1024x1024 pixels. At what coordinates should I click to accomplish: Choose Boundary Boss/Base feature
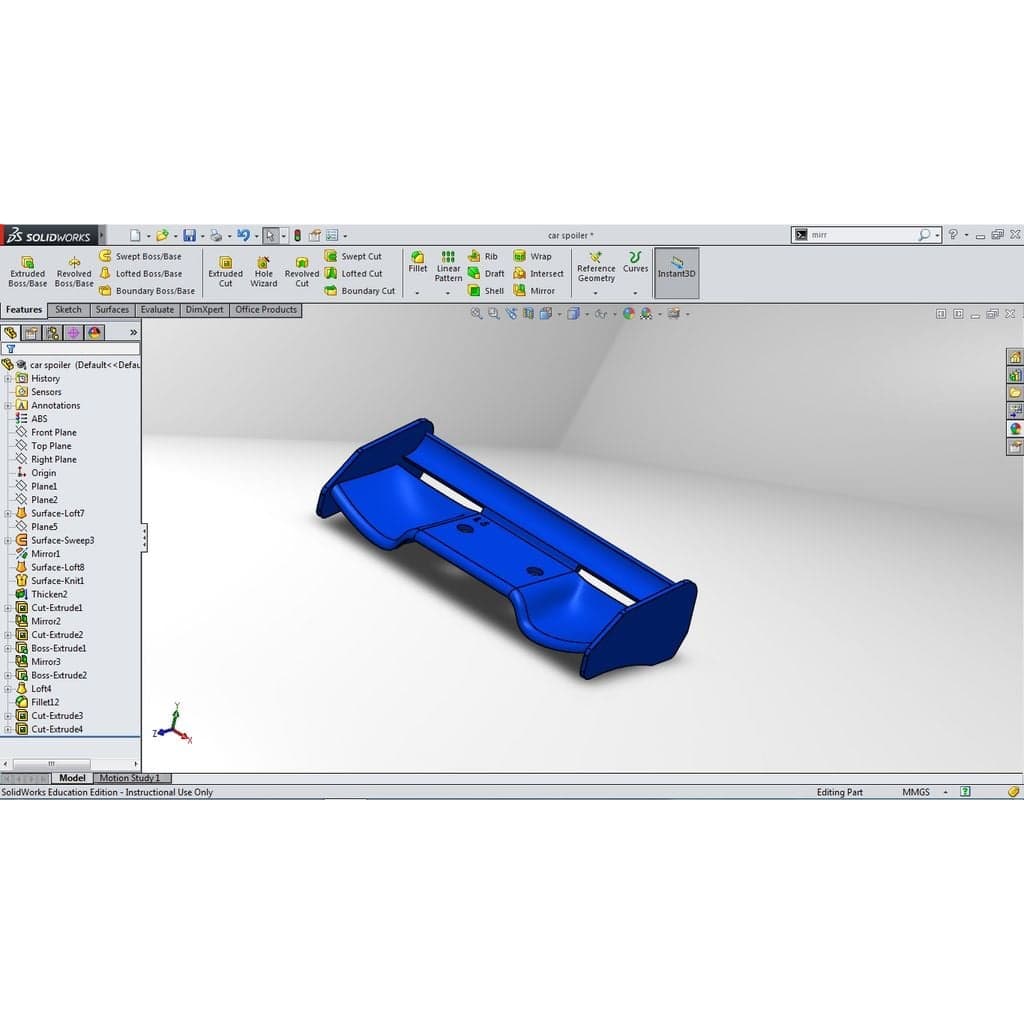tap(147, 291)
